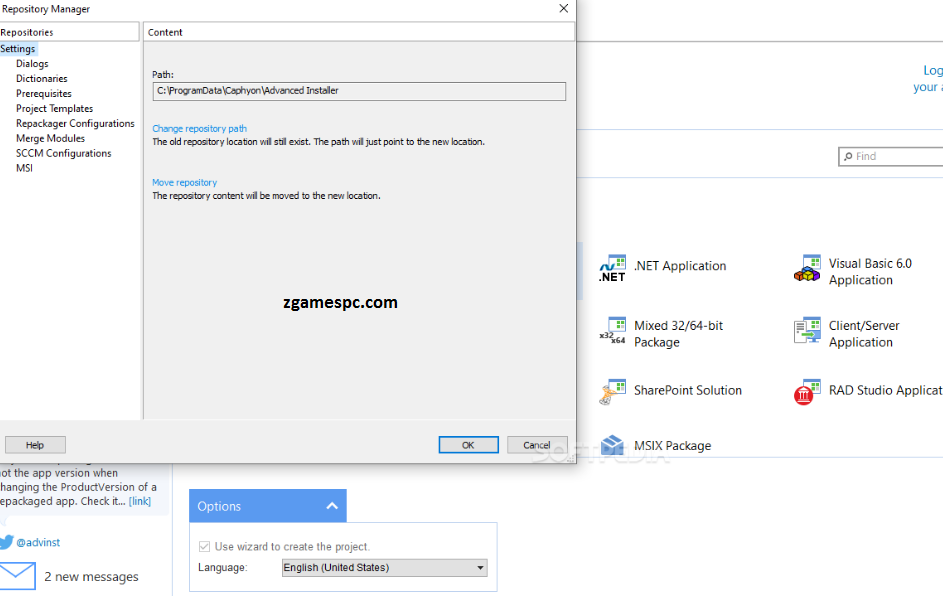Choose the RAD Studio Application icon

(807, 392)
